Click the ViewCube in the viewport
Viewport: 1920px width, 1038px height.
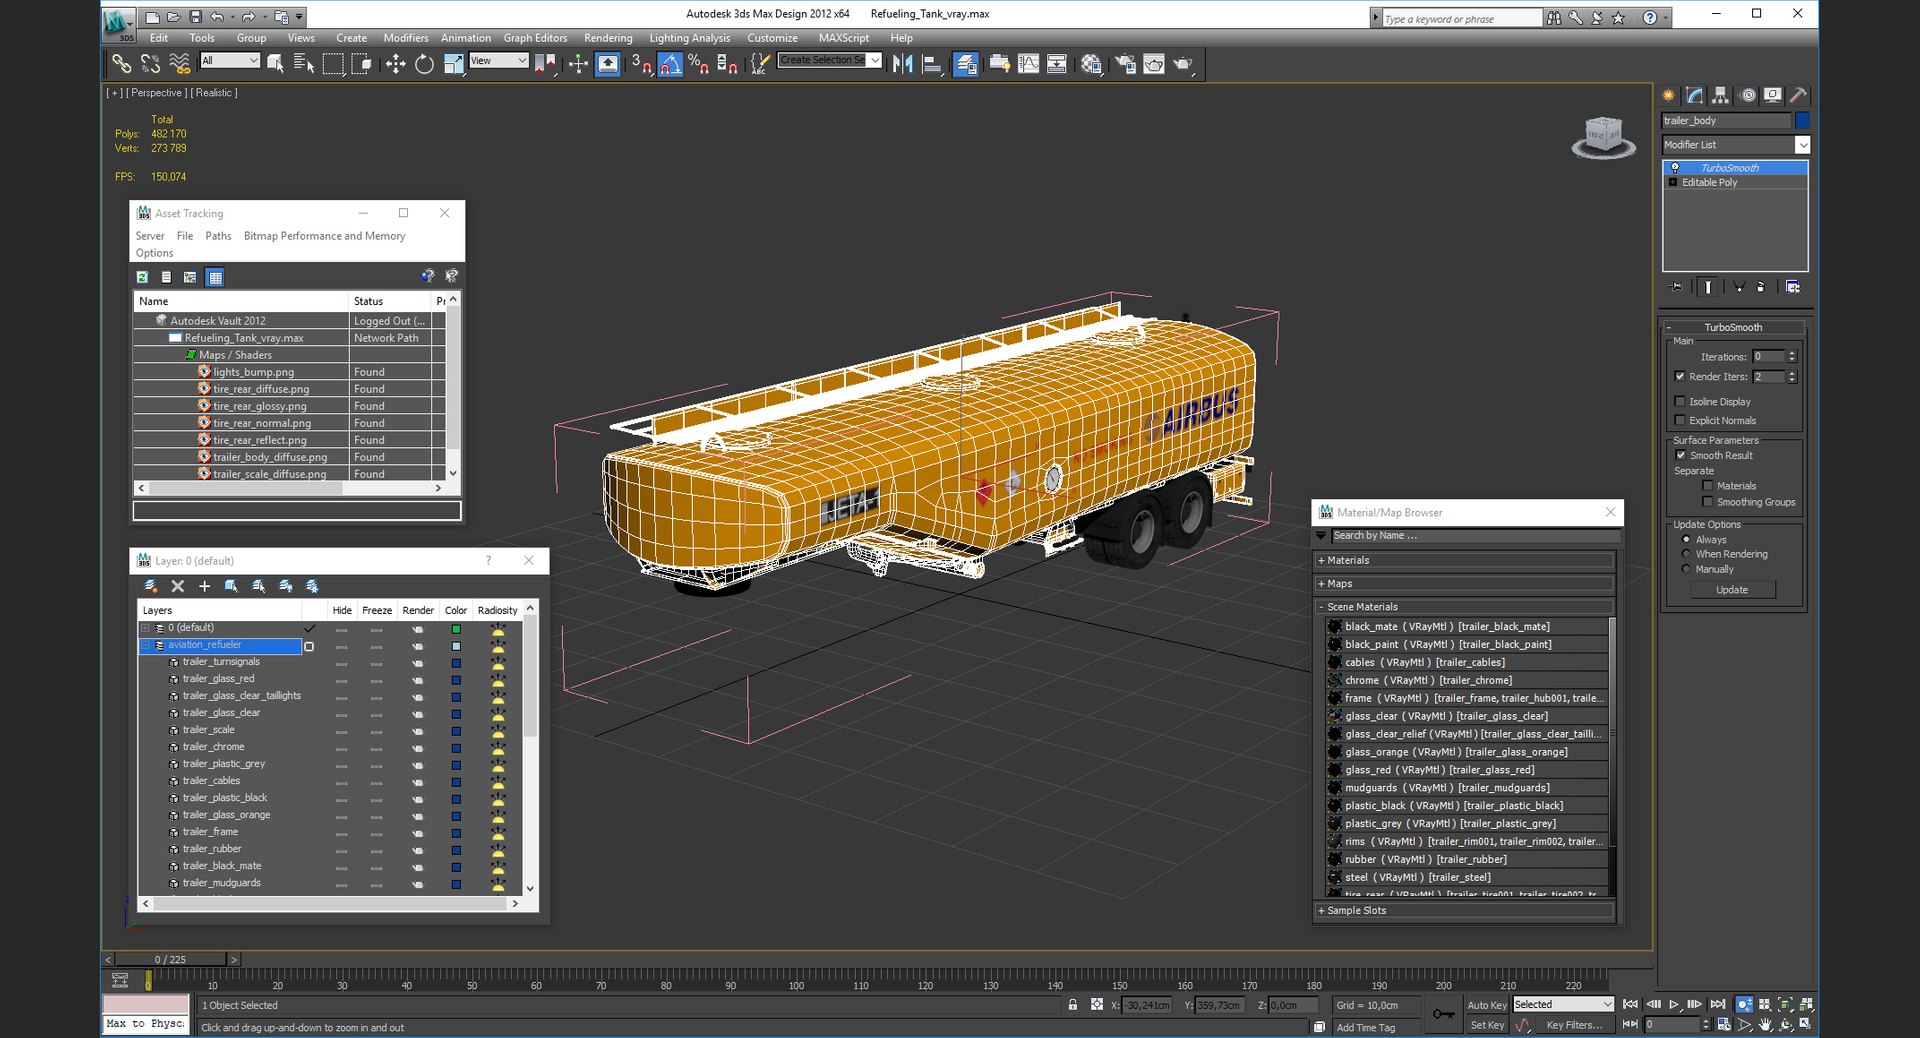point(1603,136)
